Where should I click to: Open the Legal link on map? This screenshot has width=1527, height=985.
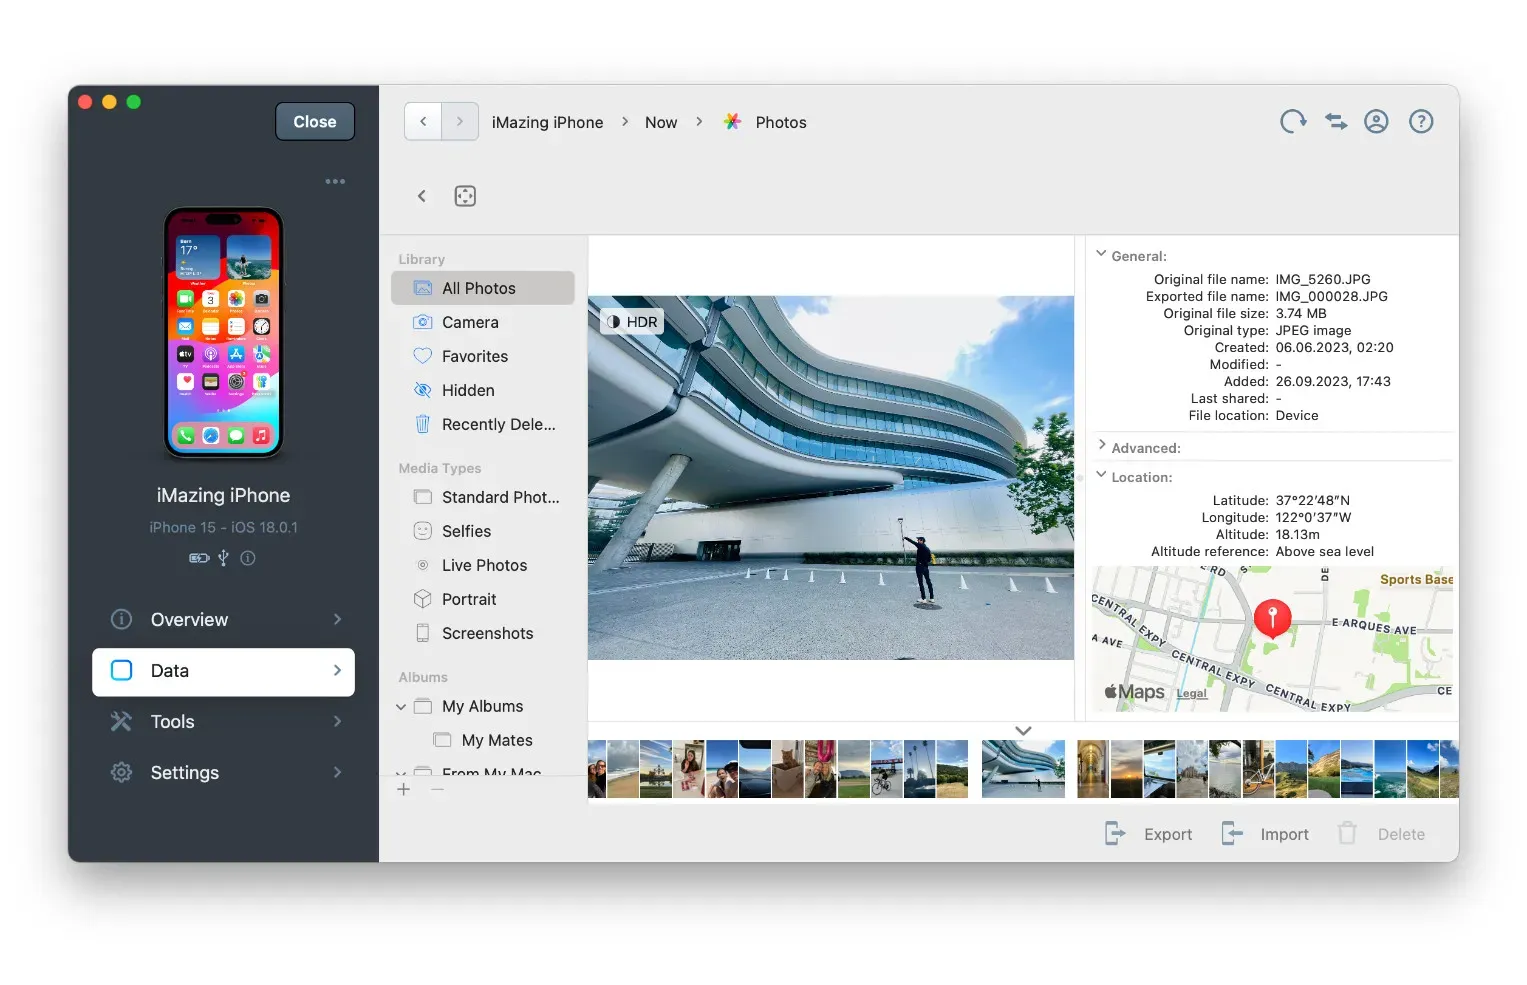tap(1191, 693)
